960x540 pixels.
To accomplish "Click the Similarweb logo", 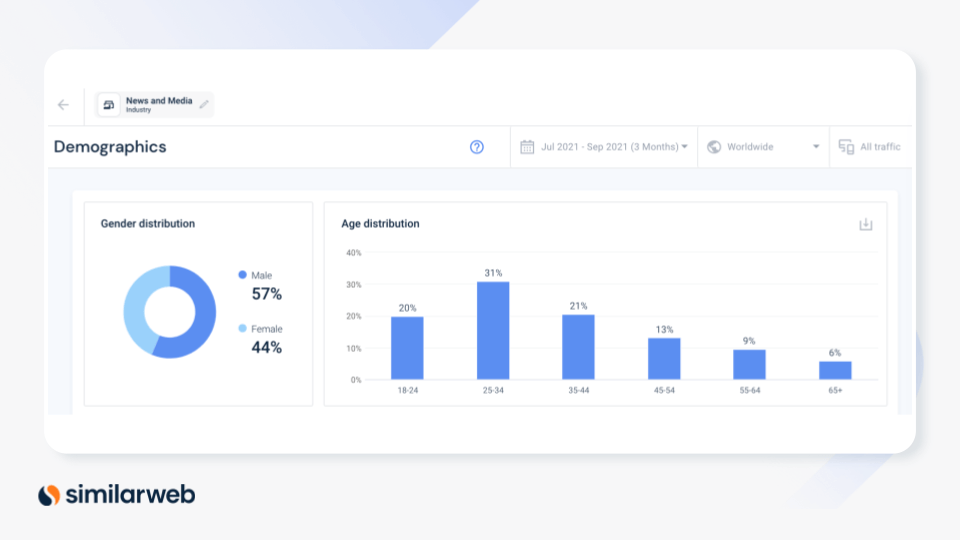I will 117,495.
